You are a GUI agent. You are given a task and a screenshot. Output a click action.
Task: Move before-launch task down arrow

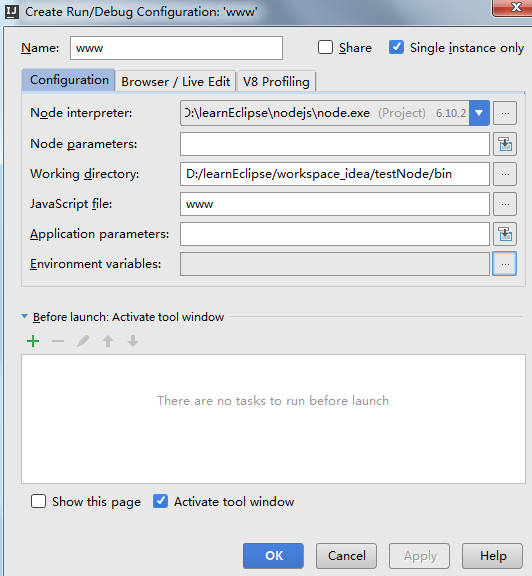tap(133, 341)
